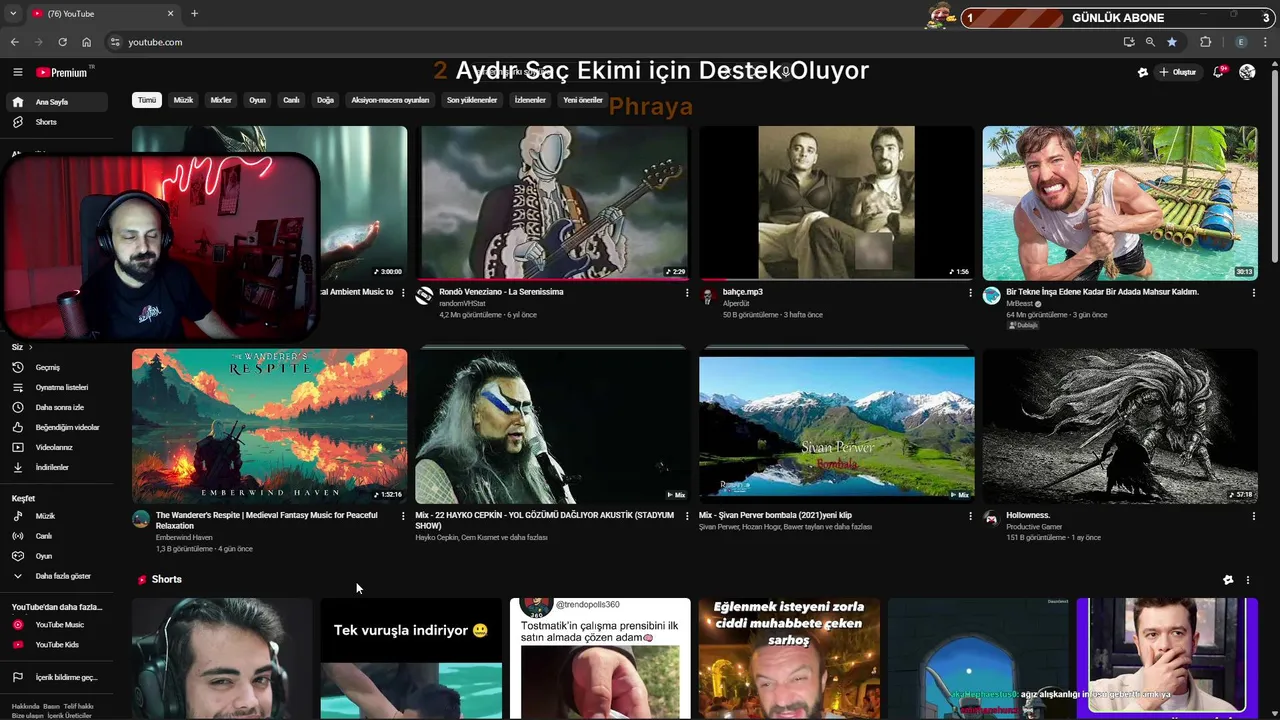The image size is (1280, 720).
Task: Open the notifications bell
Action: (x=1218, y=72)
